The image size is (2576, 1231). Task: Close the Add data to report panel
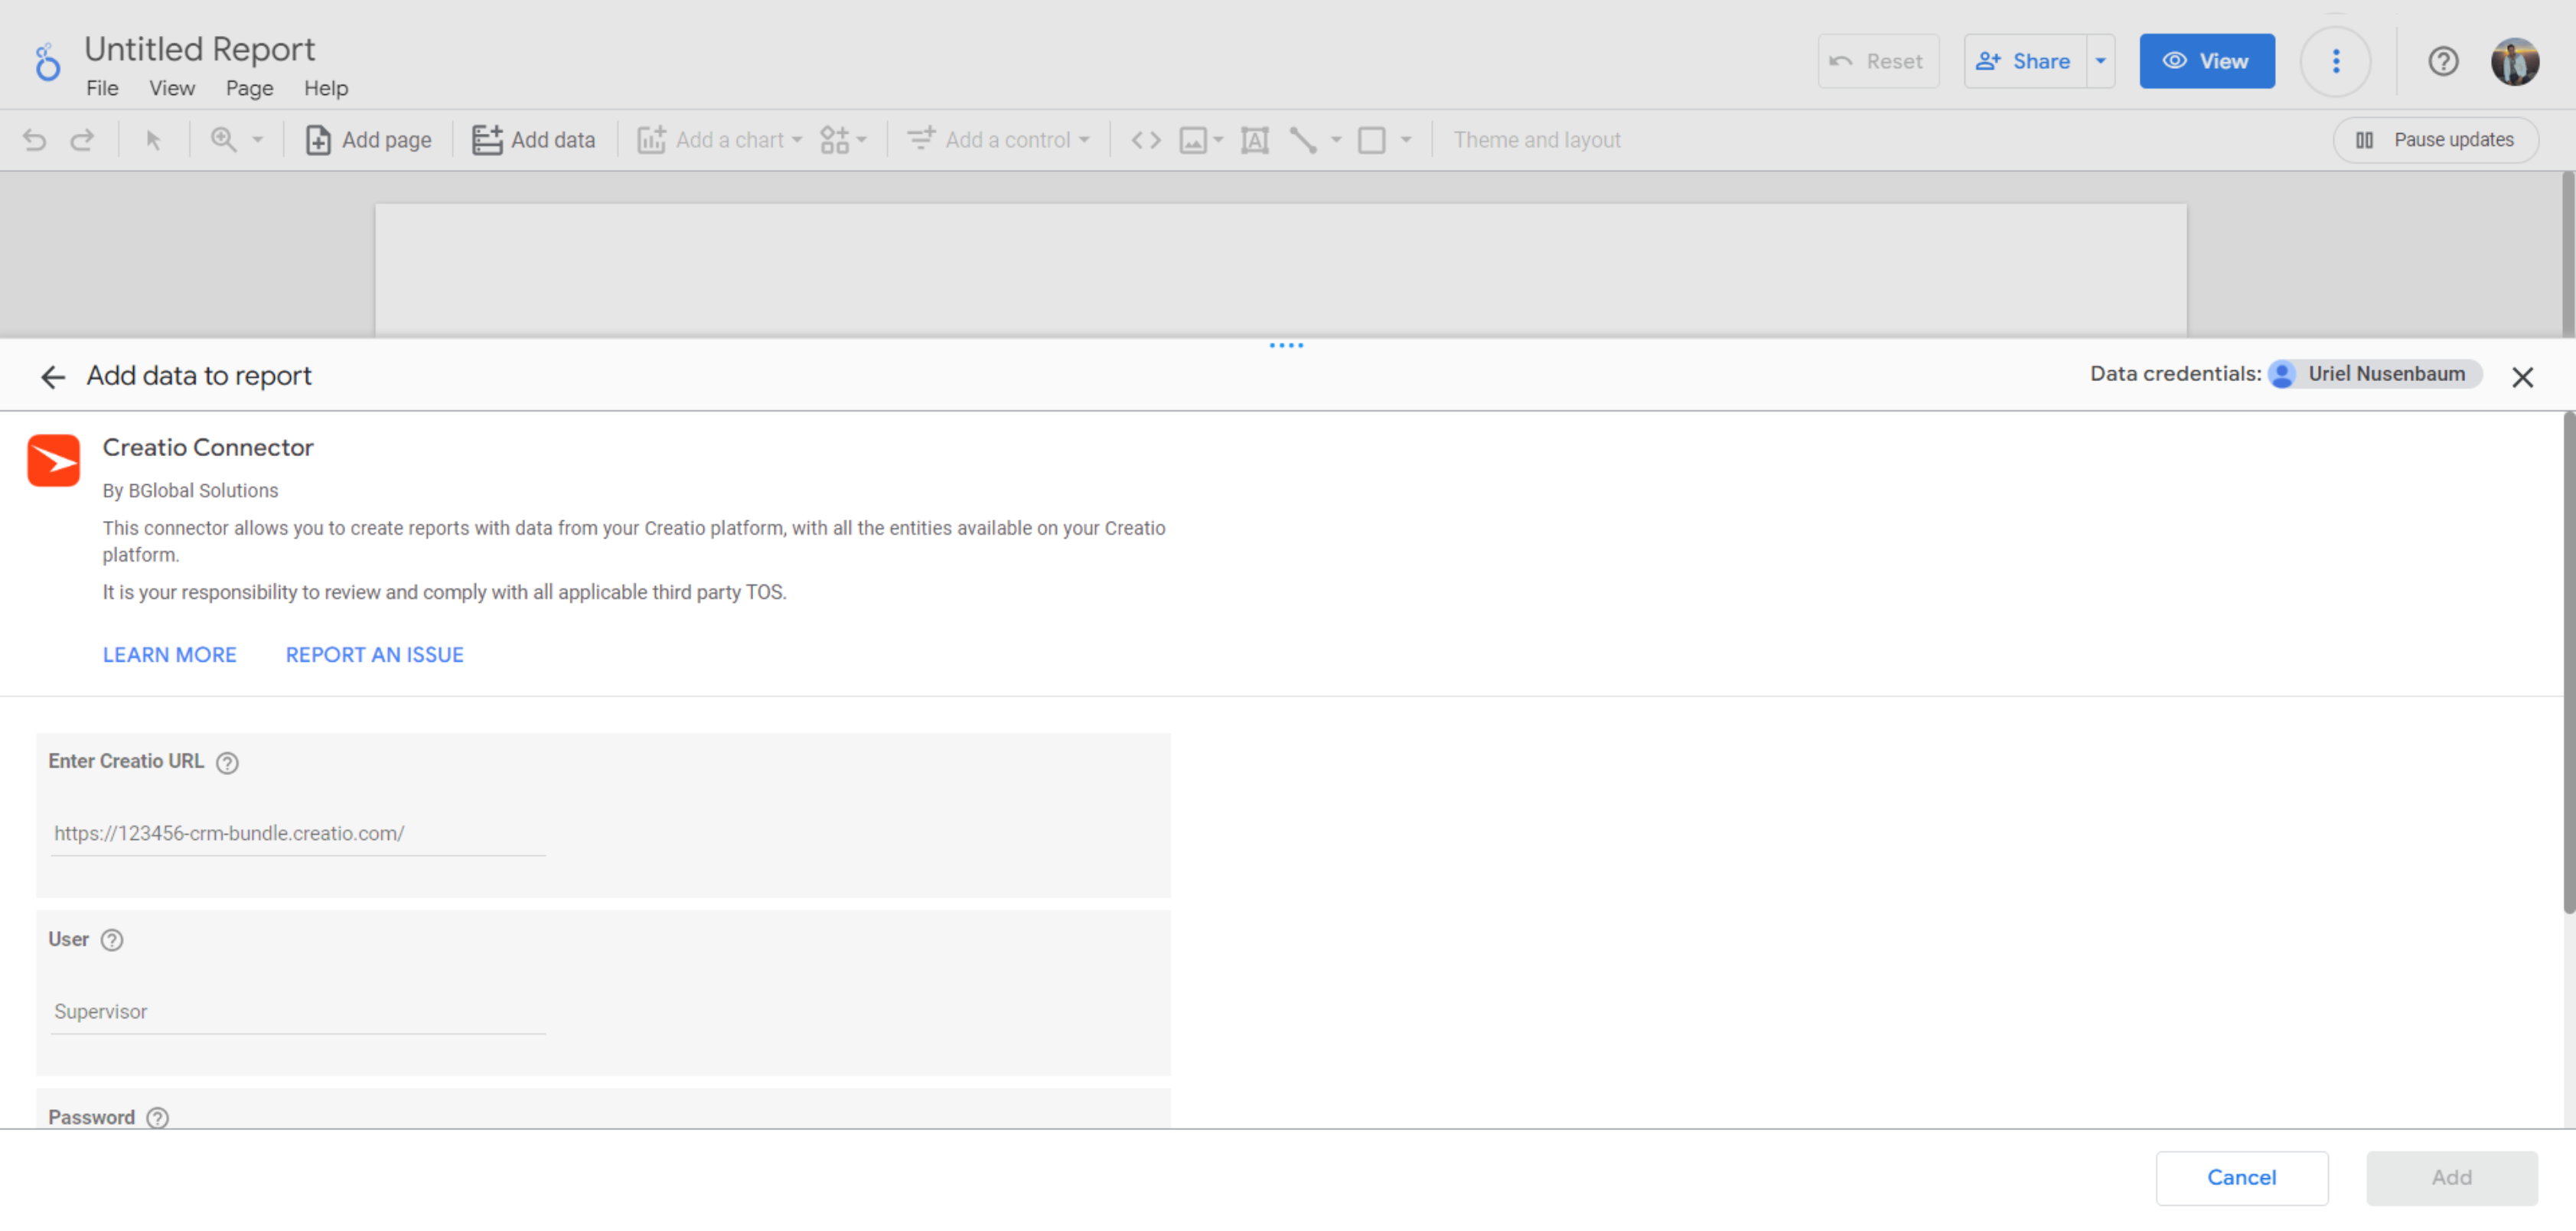2522,377
